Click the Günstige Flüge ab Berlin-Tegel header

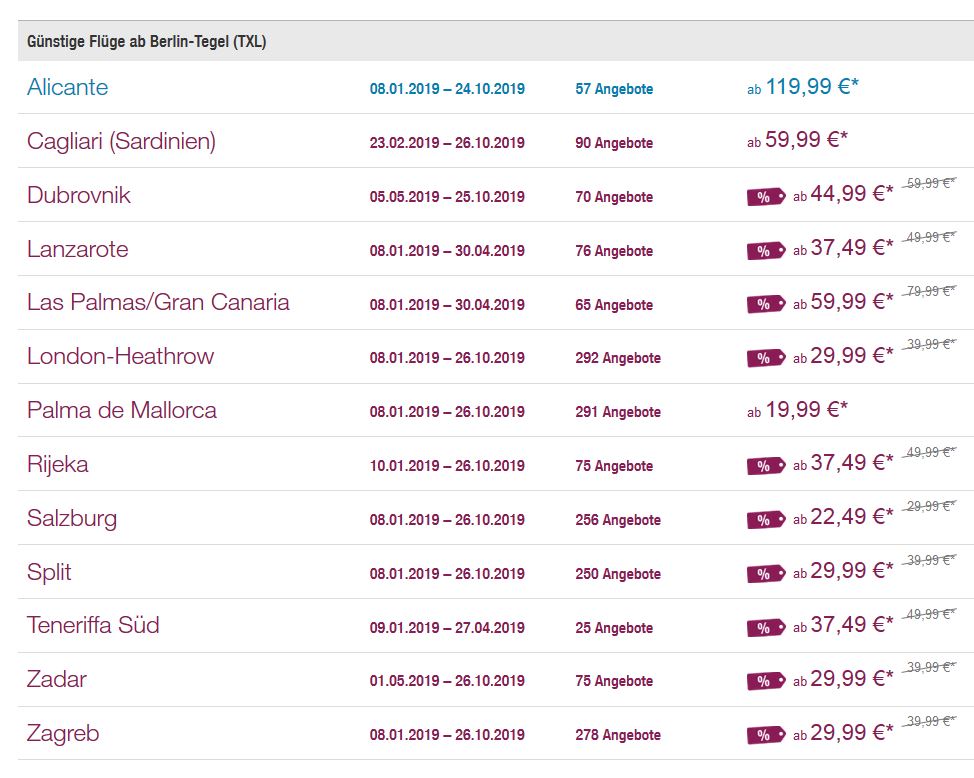click(x=147, y=42)
